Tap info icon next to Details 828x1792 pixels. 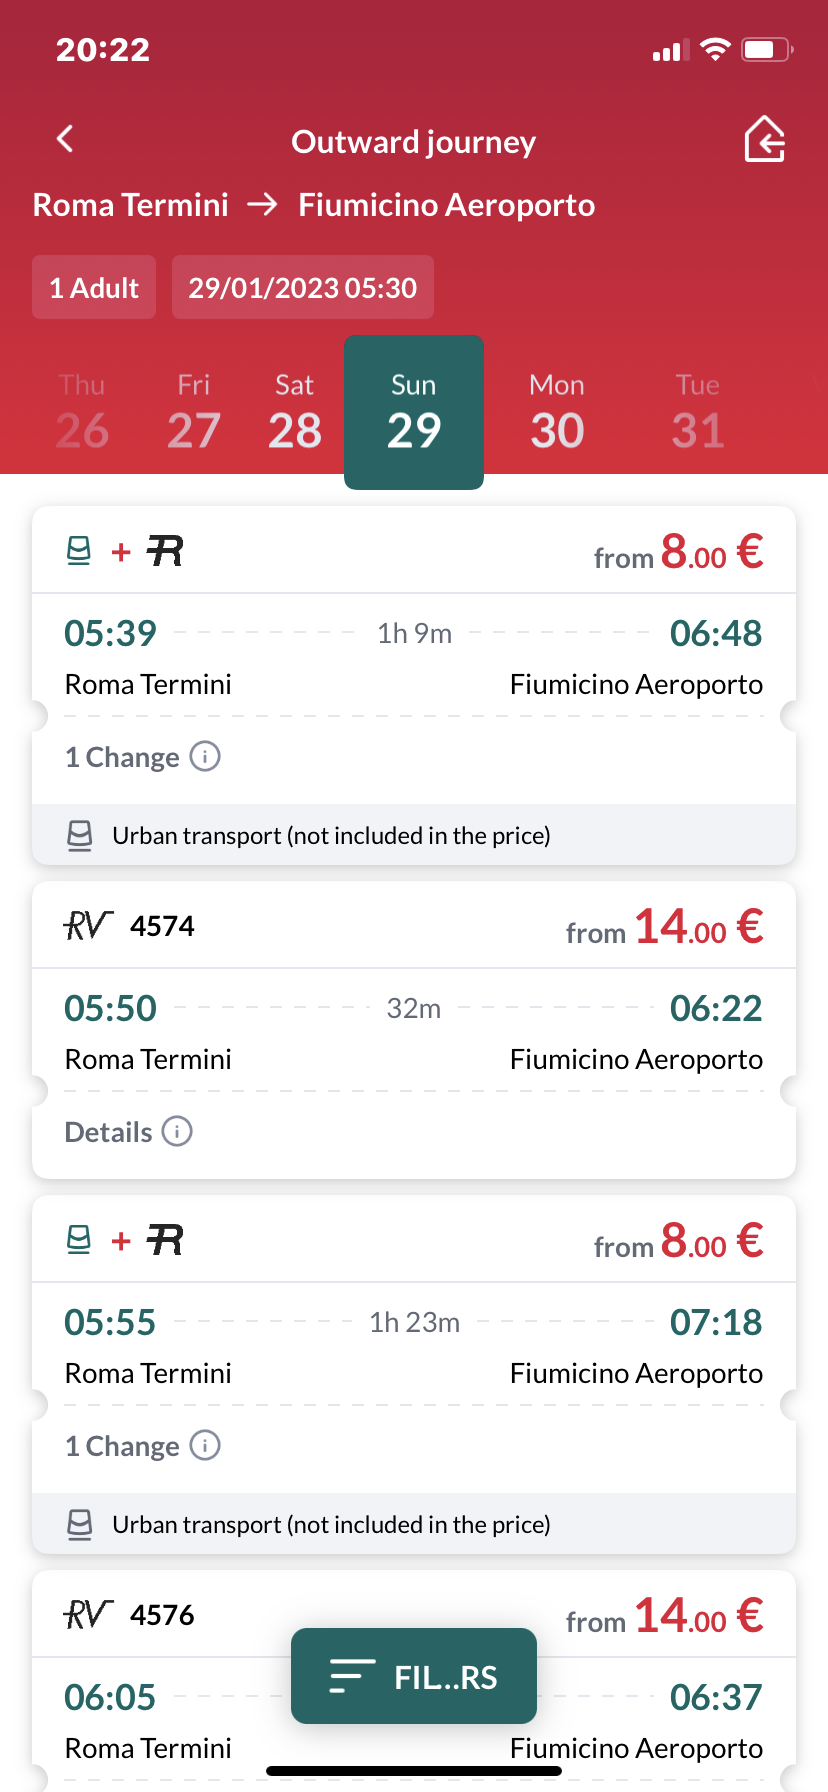tap(177, 1131)
